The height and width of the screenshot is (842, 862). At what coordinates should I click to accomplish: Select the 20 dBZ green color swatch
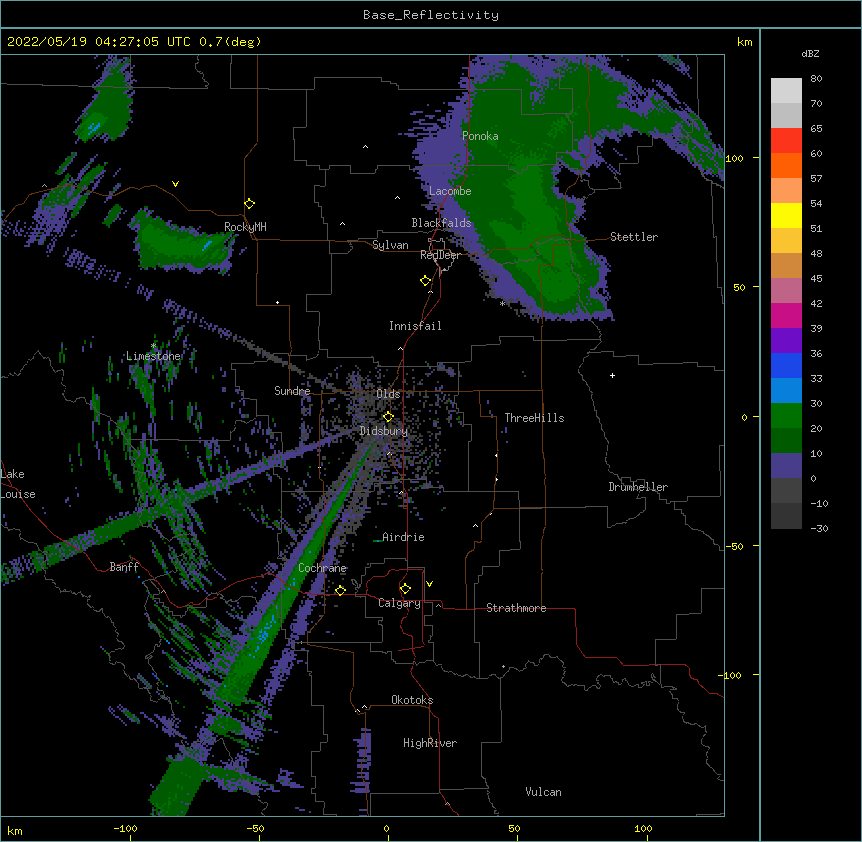(x=786, y=415)
